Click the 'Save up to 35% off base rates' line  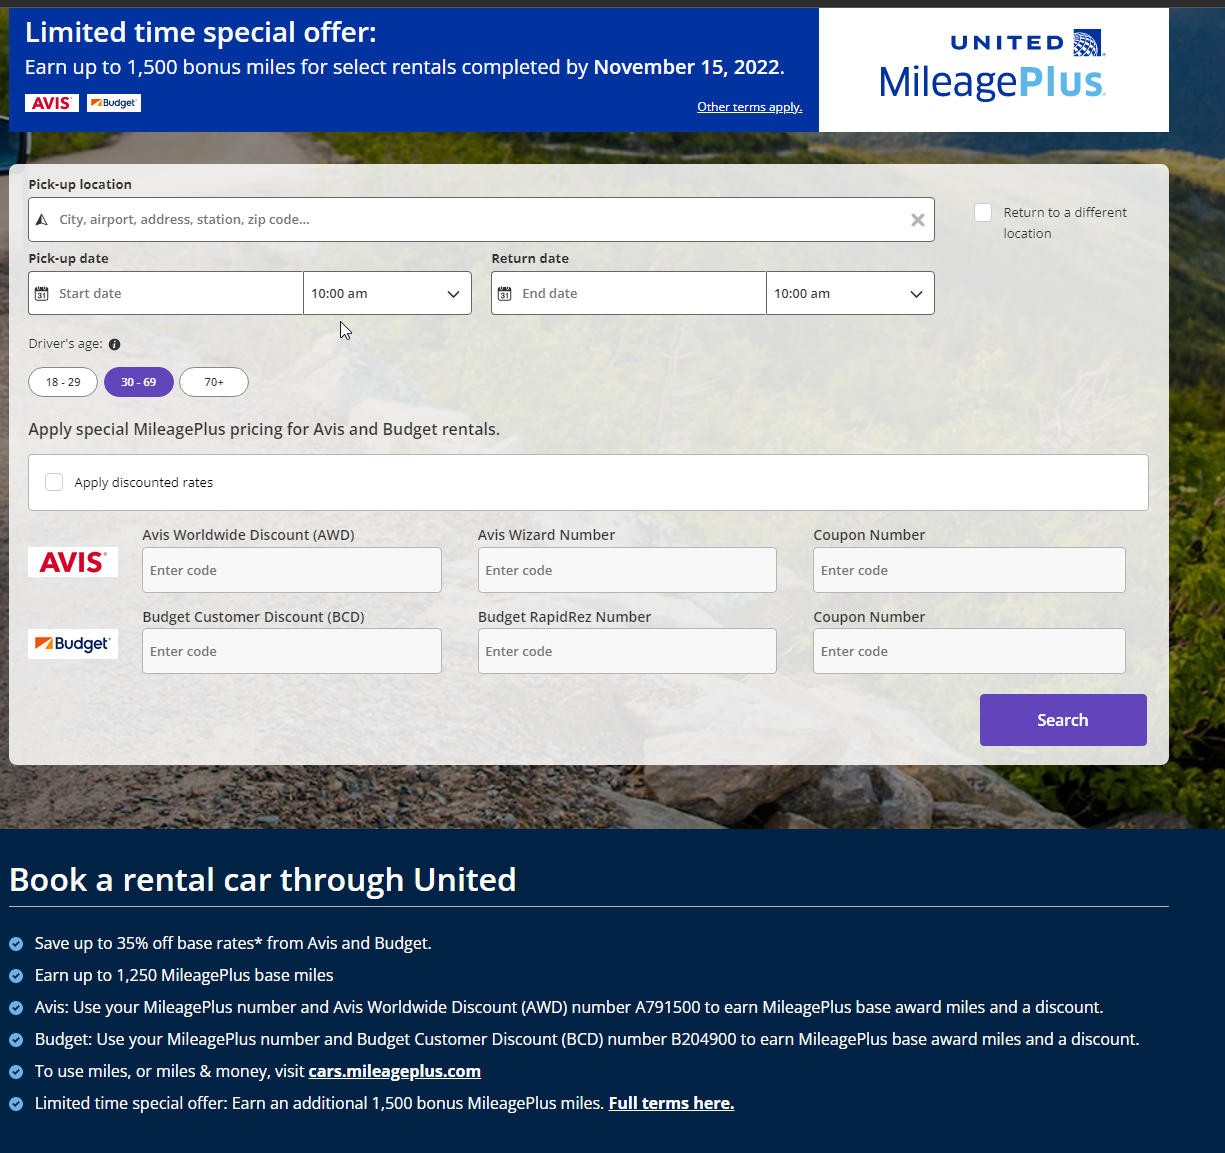coord(233,943)
